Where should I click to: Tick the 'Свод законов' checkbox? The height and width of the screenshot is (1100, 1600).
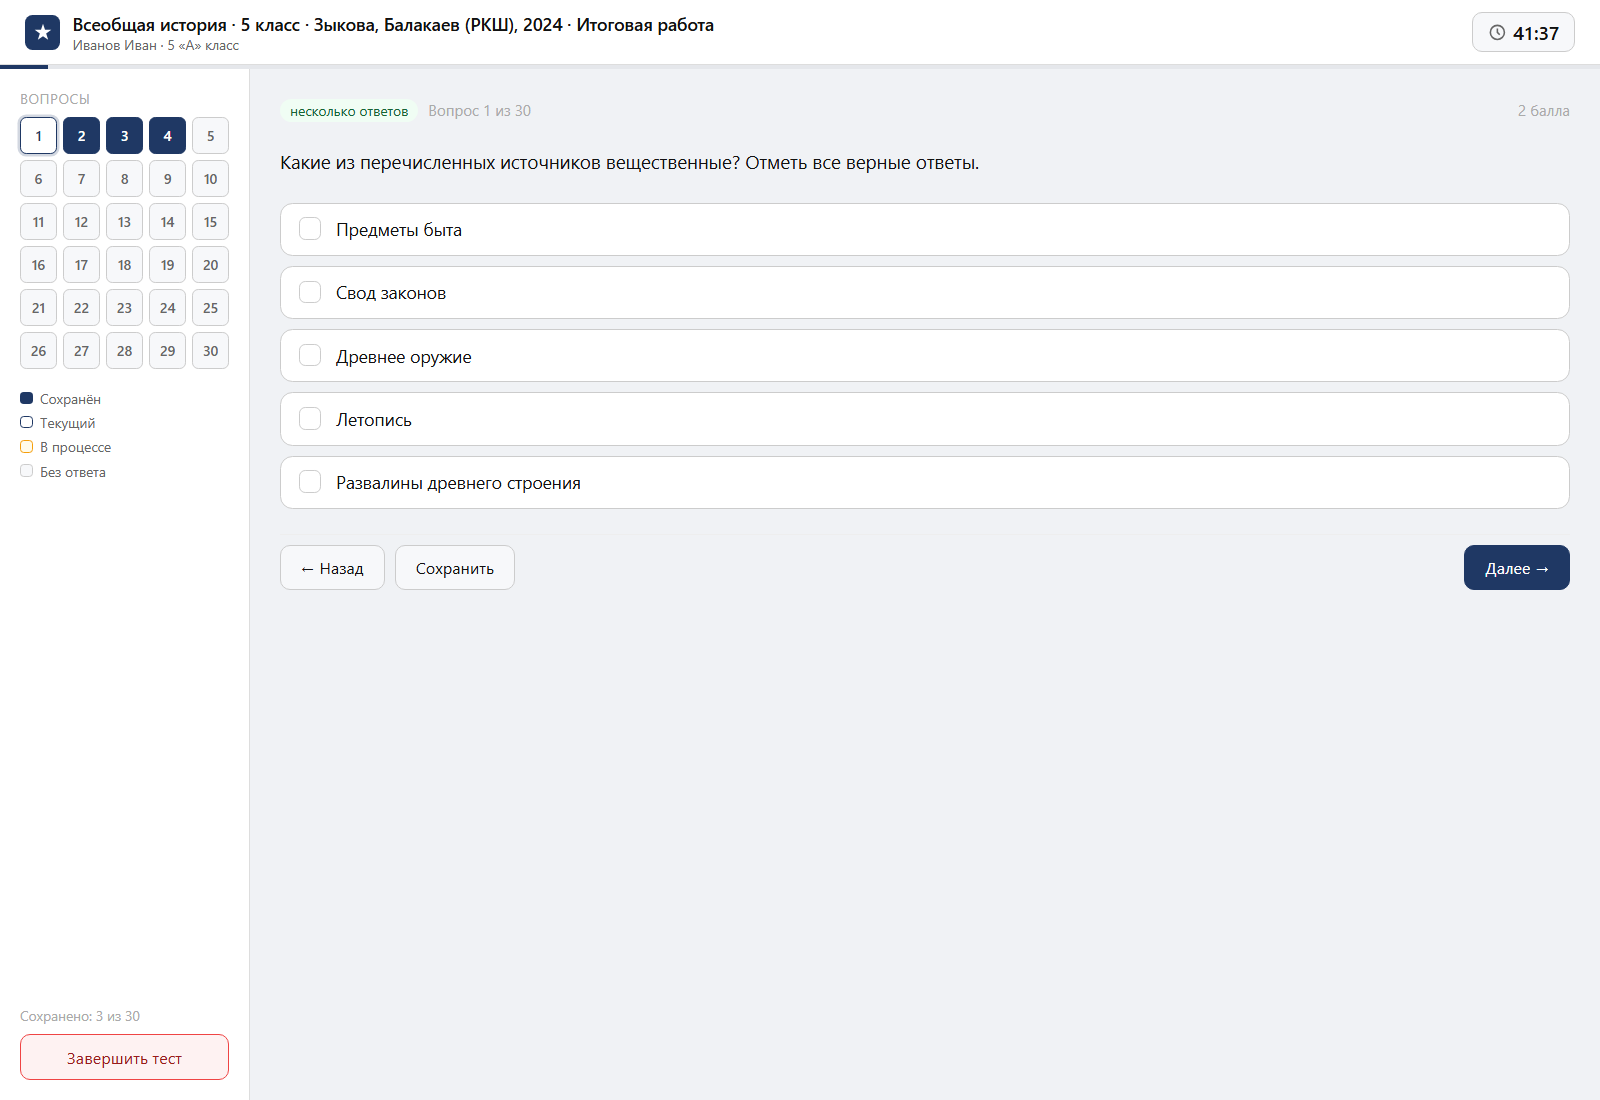click(310, 292)
